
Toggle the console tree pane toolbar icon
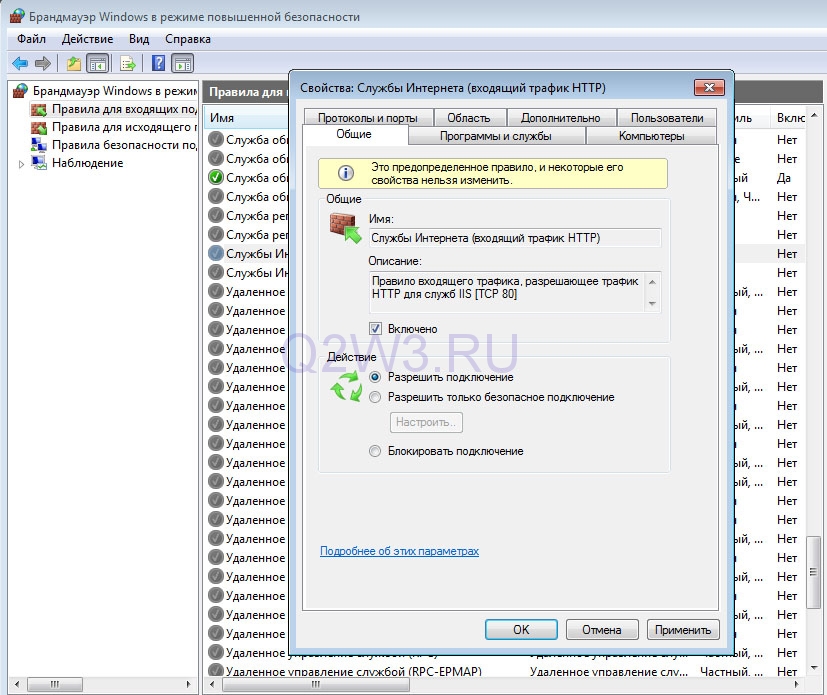pos(98,64)
